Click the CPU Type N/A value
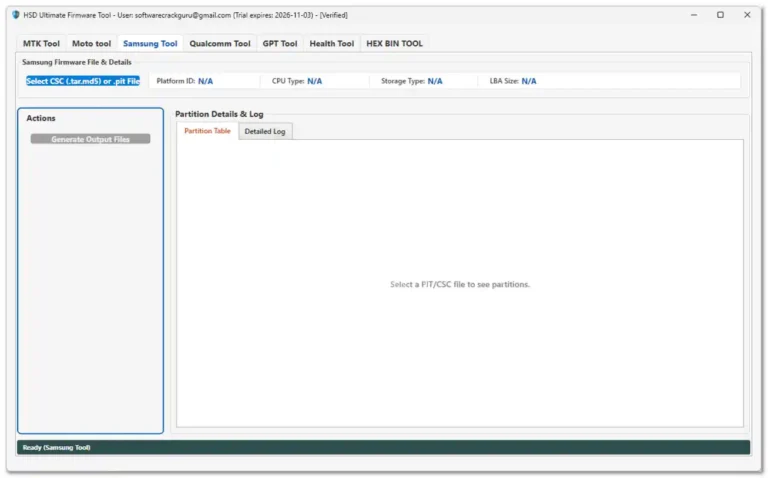 (x=314, y=81)
